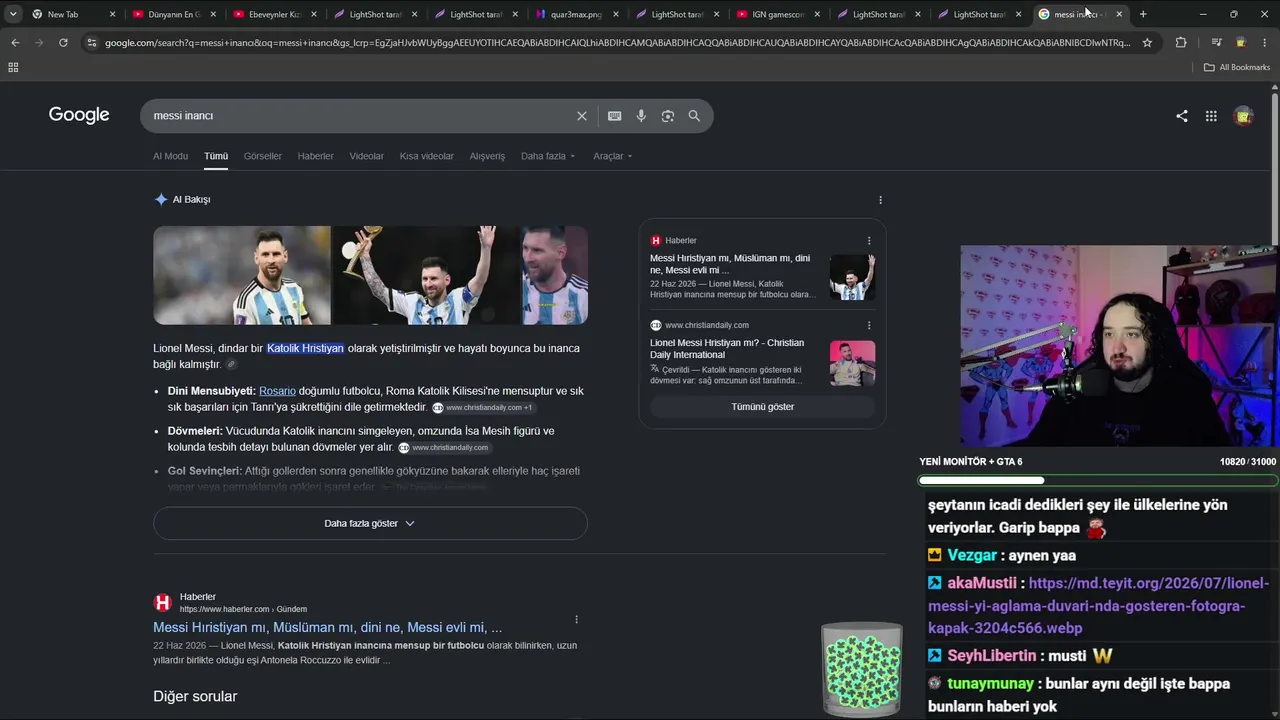The height and width of the screenshot is (720, 1280).
Task: Switch to the 'Ebeveynler' YouTube tab
Action: pos(273,14)
